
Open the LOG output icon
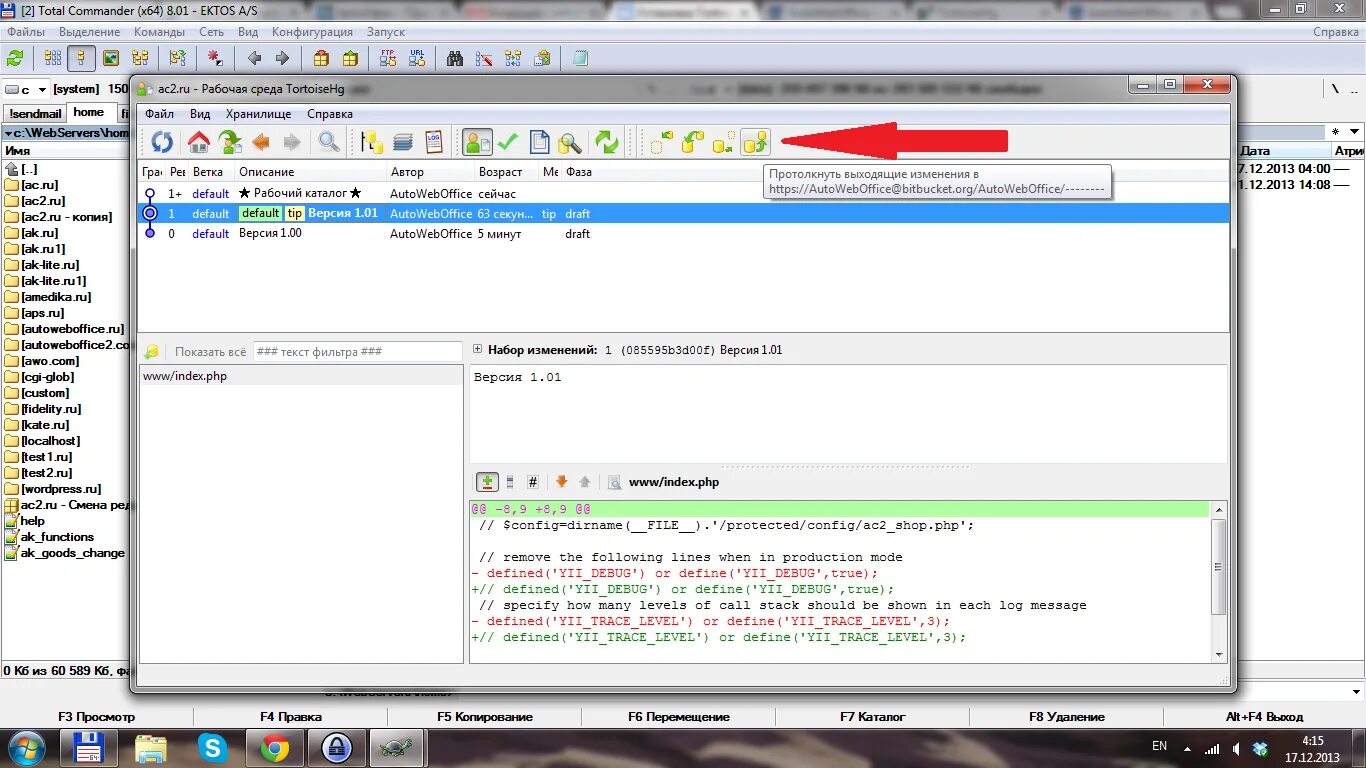434,142
